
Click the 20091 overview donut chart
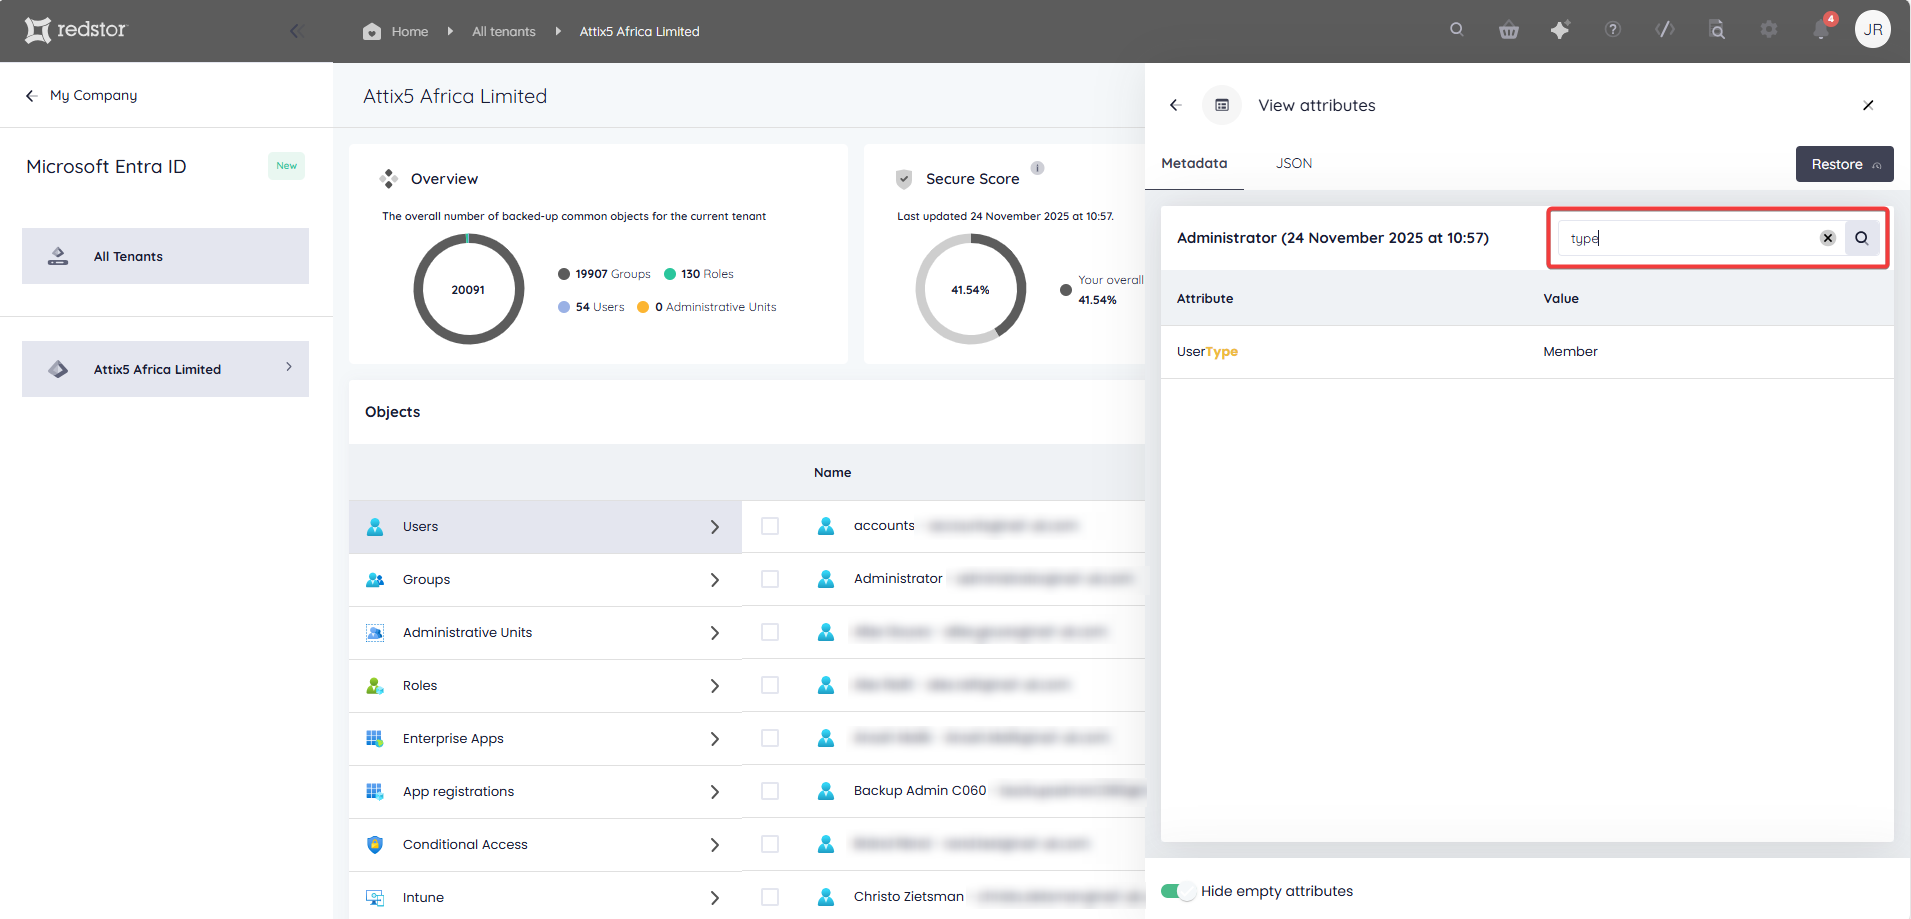[x=468, y=289]
